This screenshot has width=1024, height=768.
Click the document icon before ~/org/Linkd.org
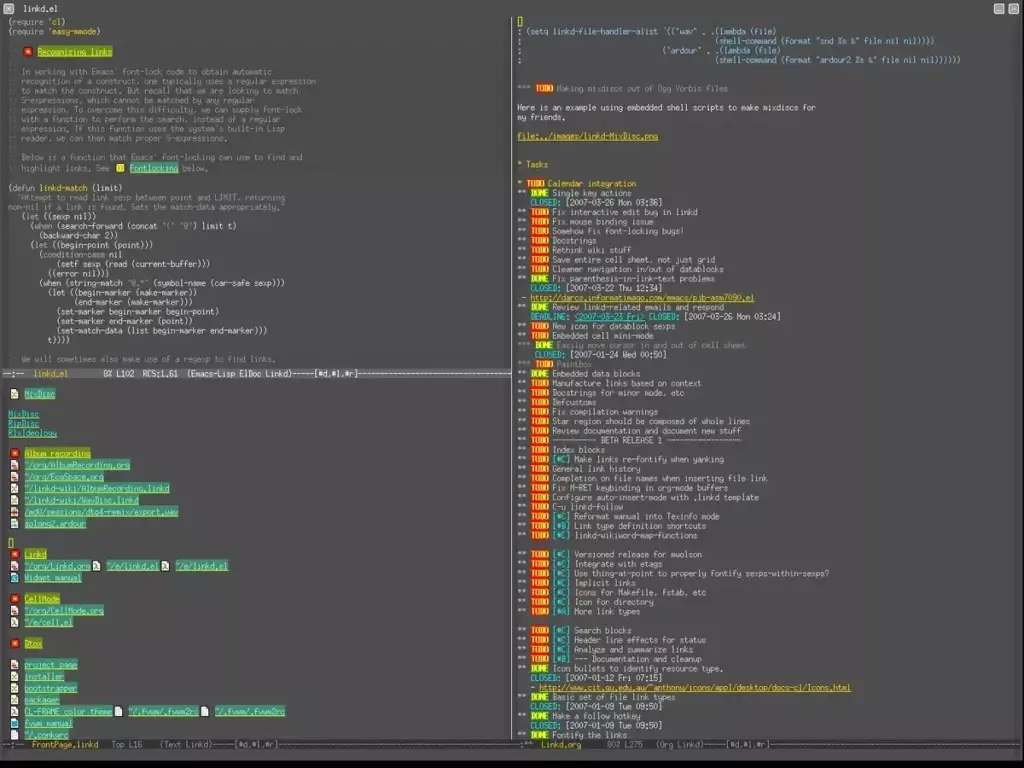[15, 566]
